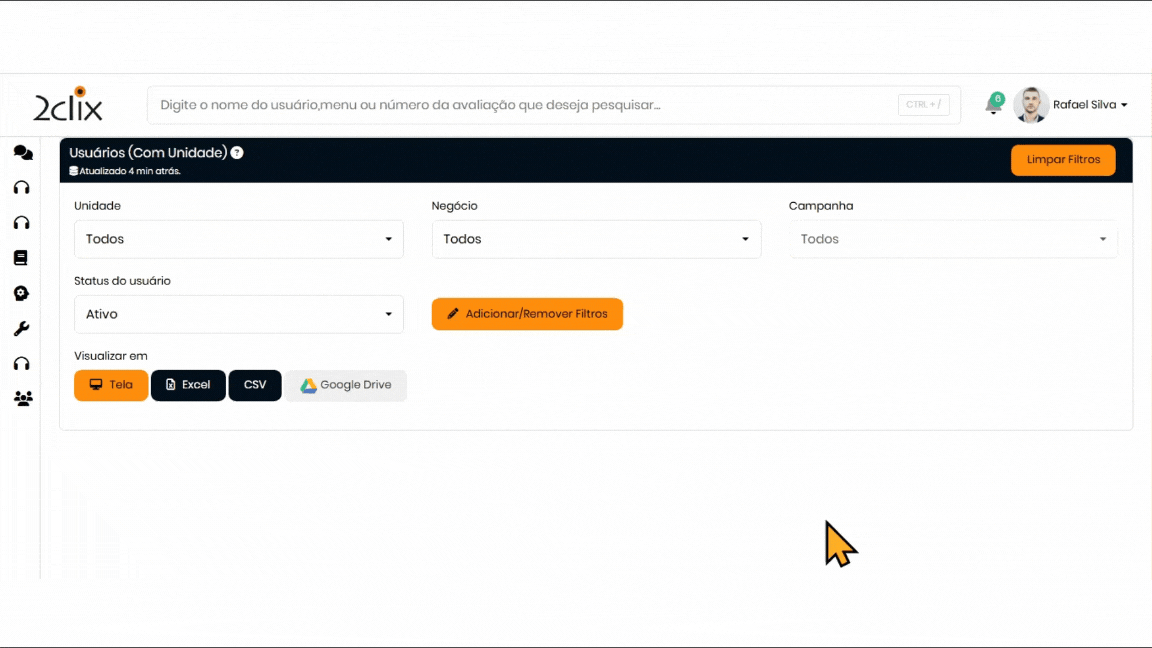1152x648 pixels.
Task: Open the Negócio dropdown
Action: tap(596, 239)
